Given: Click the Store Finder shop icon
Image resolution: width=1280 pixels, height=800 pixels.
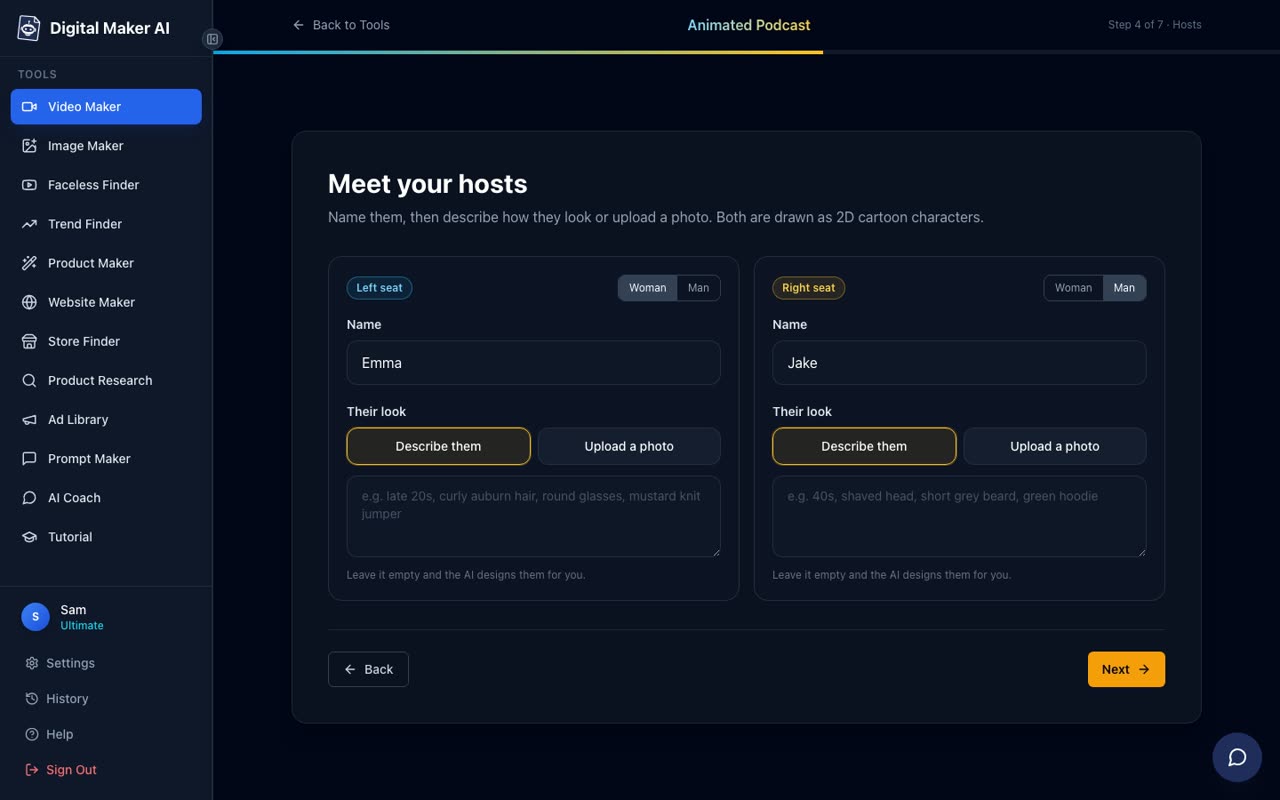Looking at the screenshot, I should [x=29, y=341].
